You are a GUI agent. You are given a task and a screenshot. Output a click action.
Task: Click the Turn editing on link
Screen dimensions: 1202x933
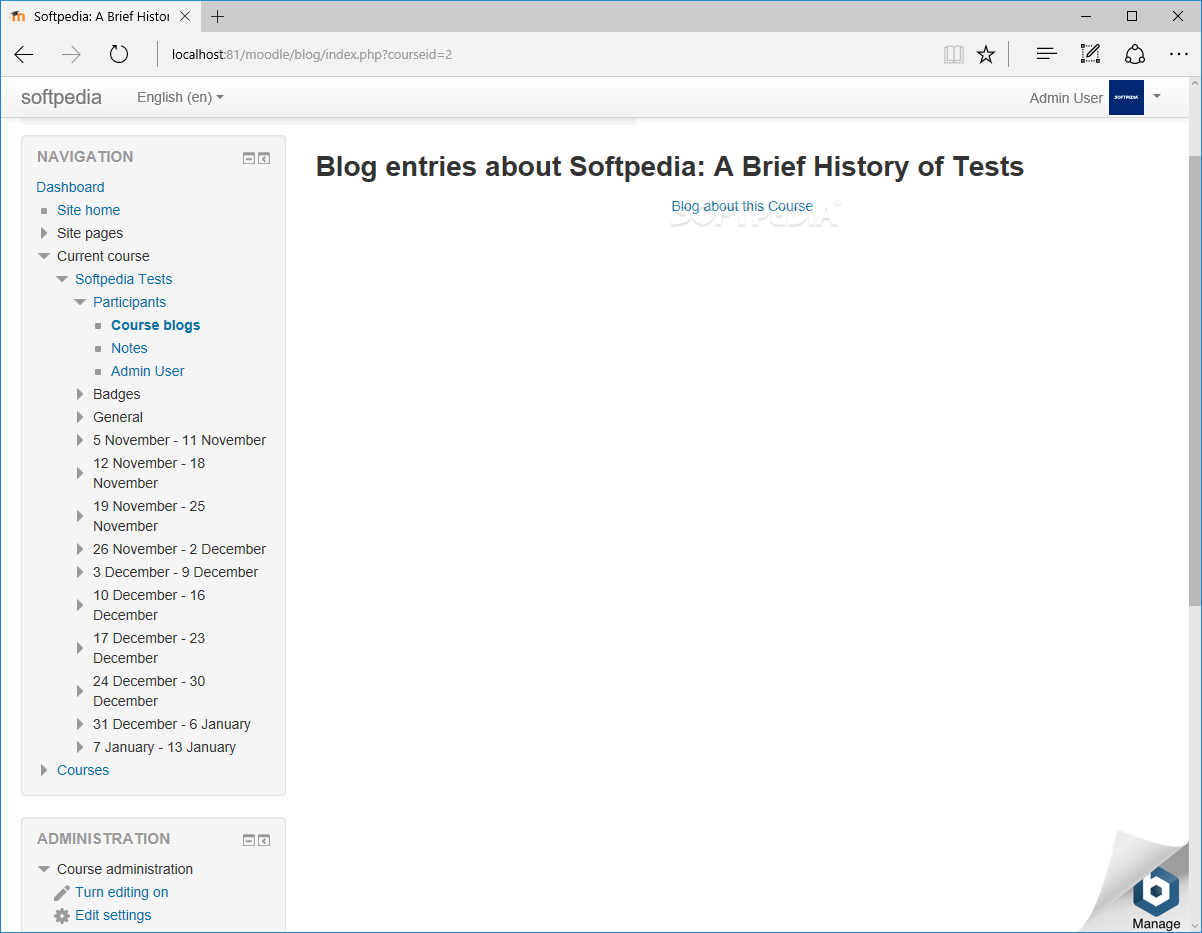point(121,892)
